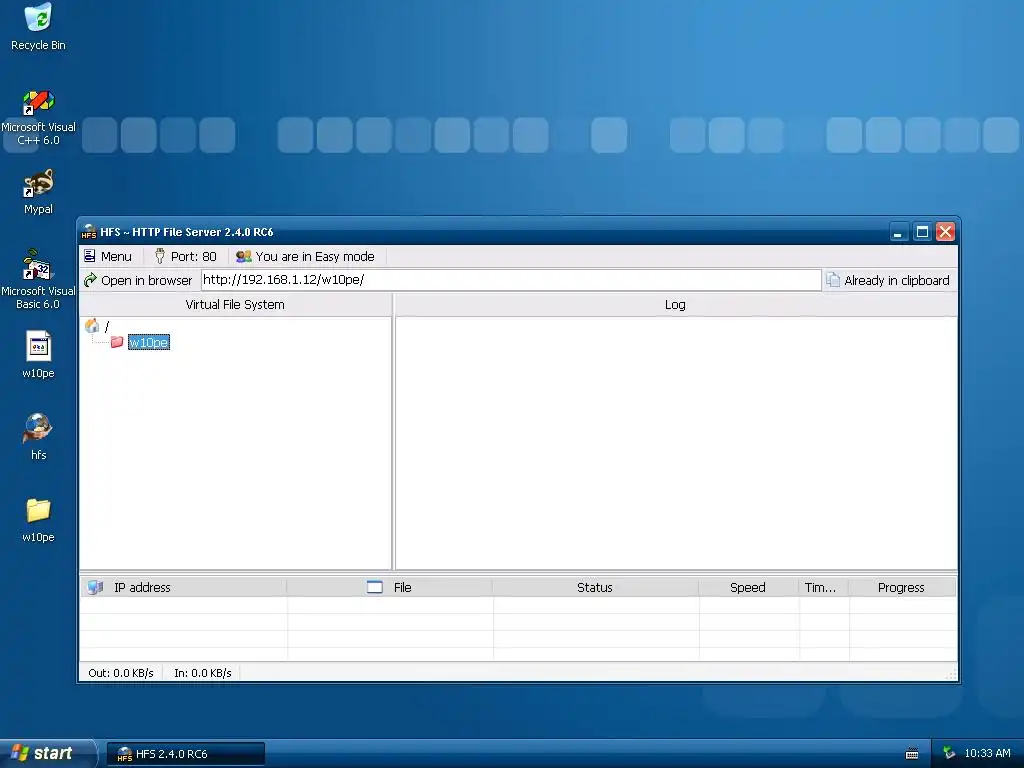The width and height of the screenshot is (1024, 768).
Task: Click the Tim... column header
Action: 823,587
